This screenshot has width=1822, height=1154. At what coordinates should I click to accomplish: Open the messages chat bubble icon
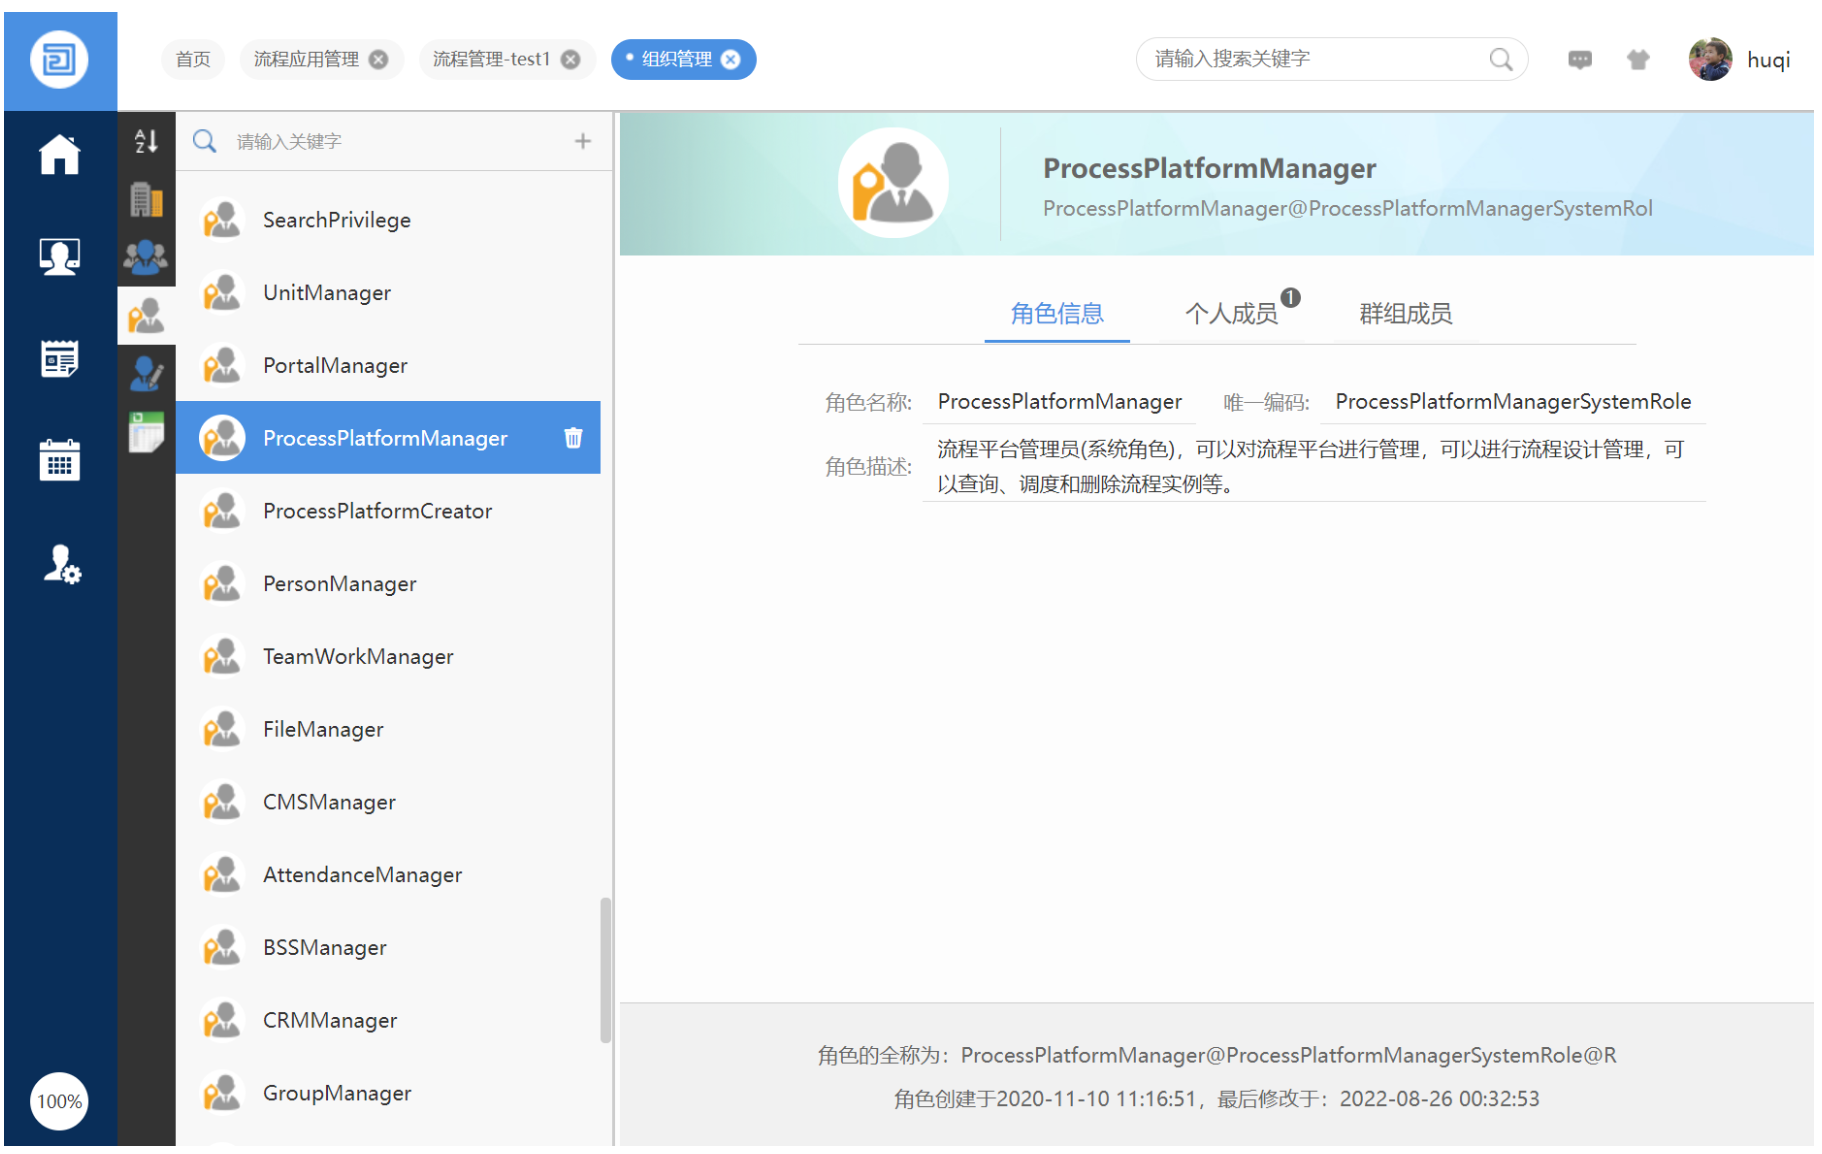1579,60
